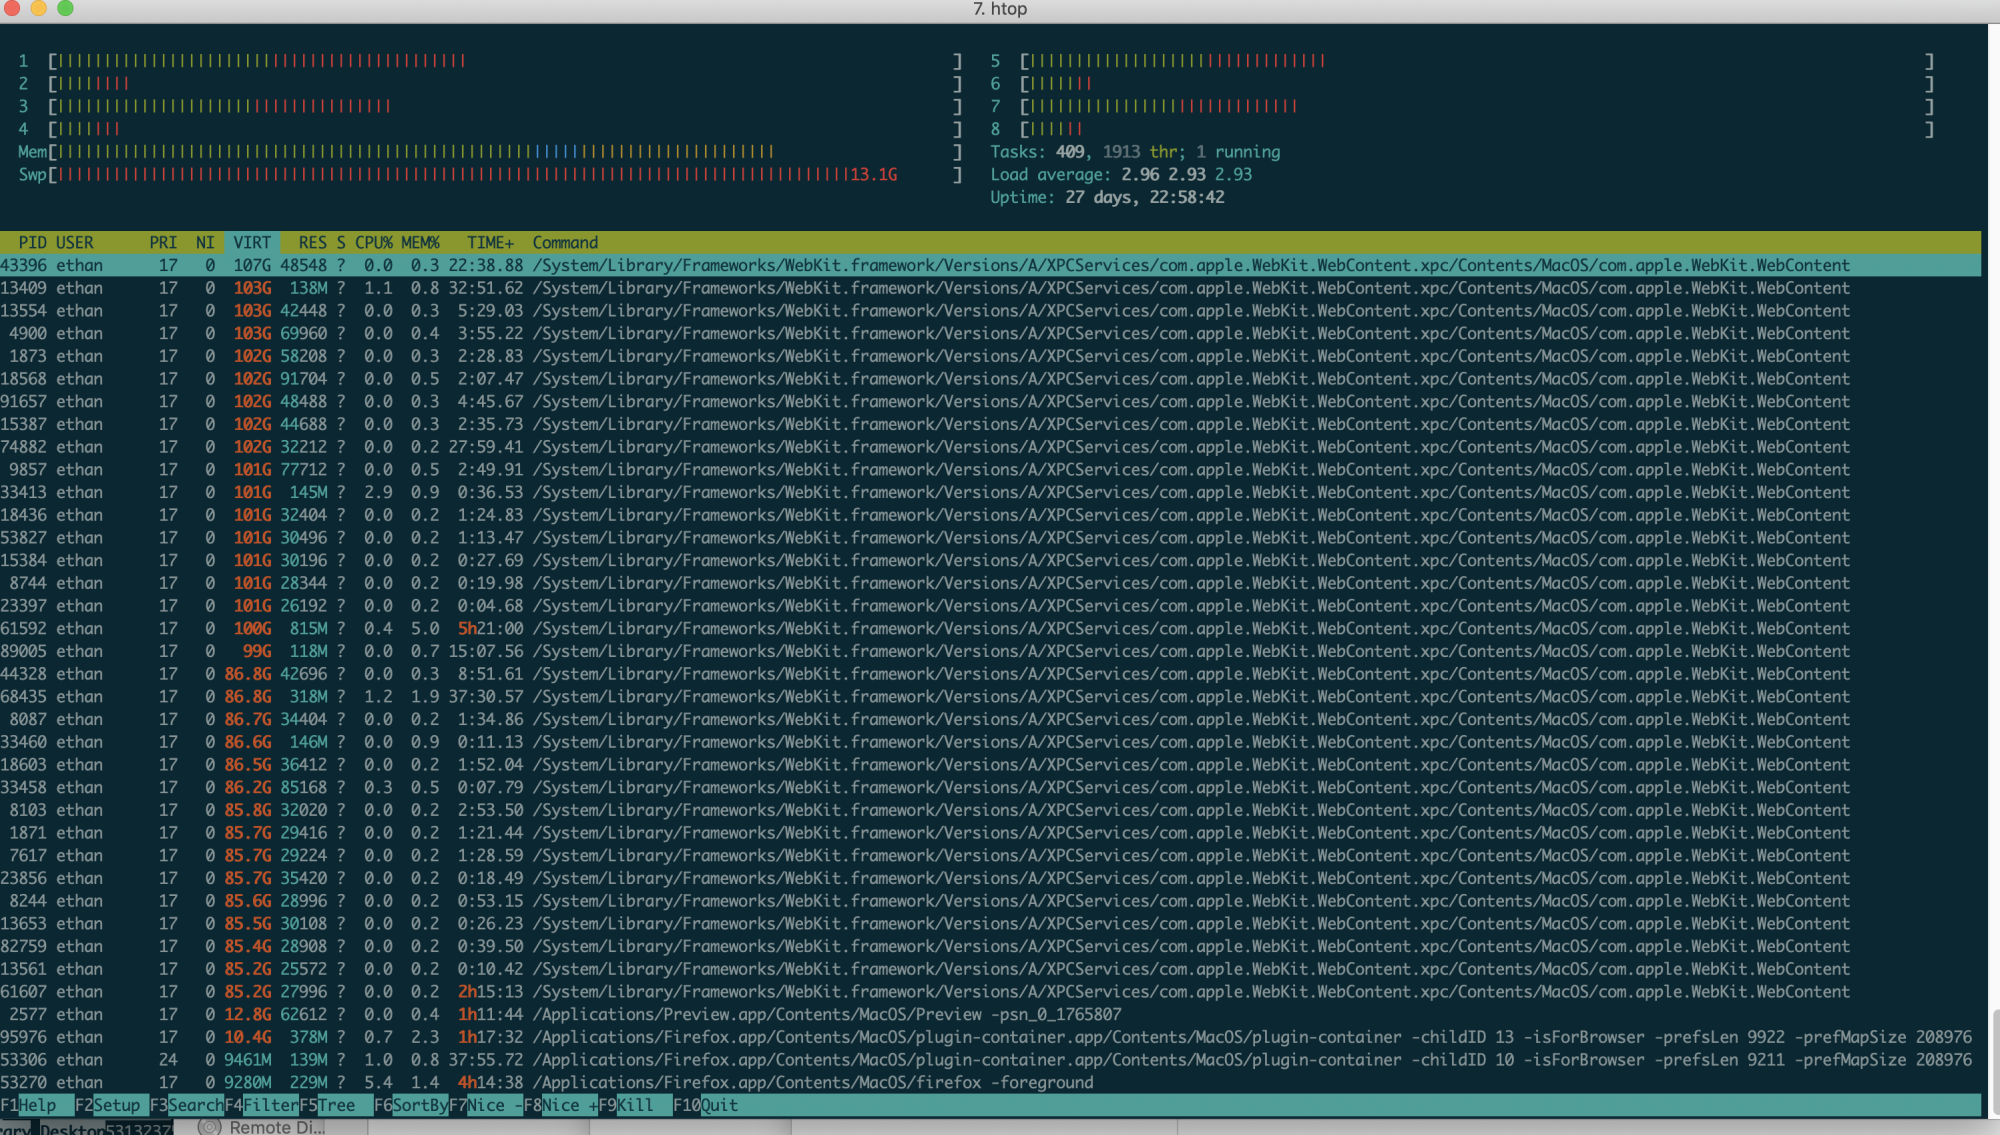Select the process row with PID 23856
The height and width of the screenshot is (1135, 2000).
pos(990,878)
